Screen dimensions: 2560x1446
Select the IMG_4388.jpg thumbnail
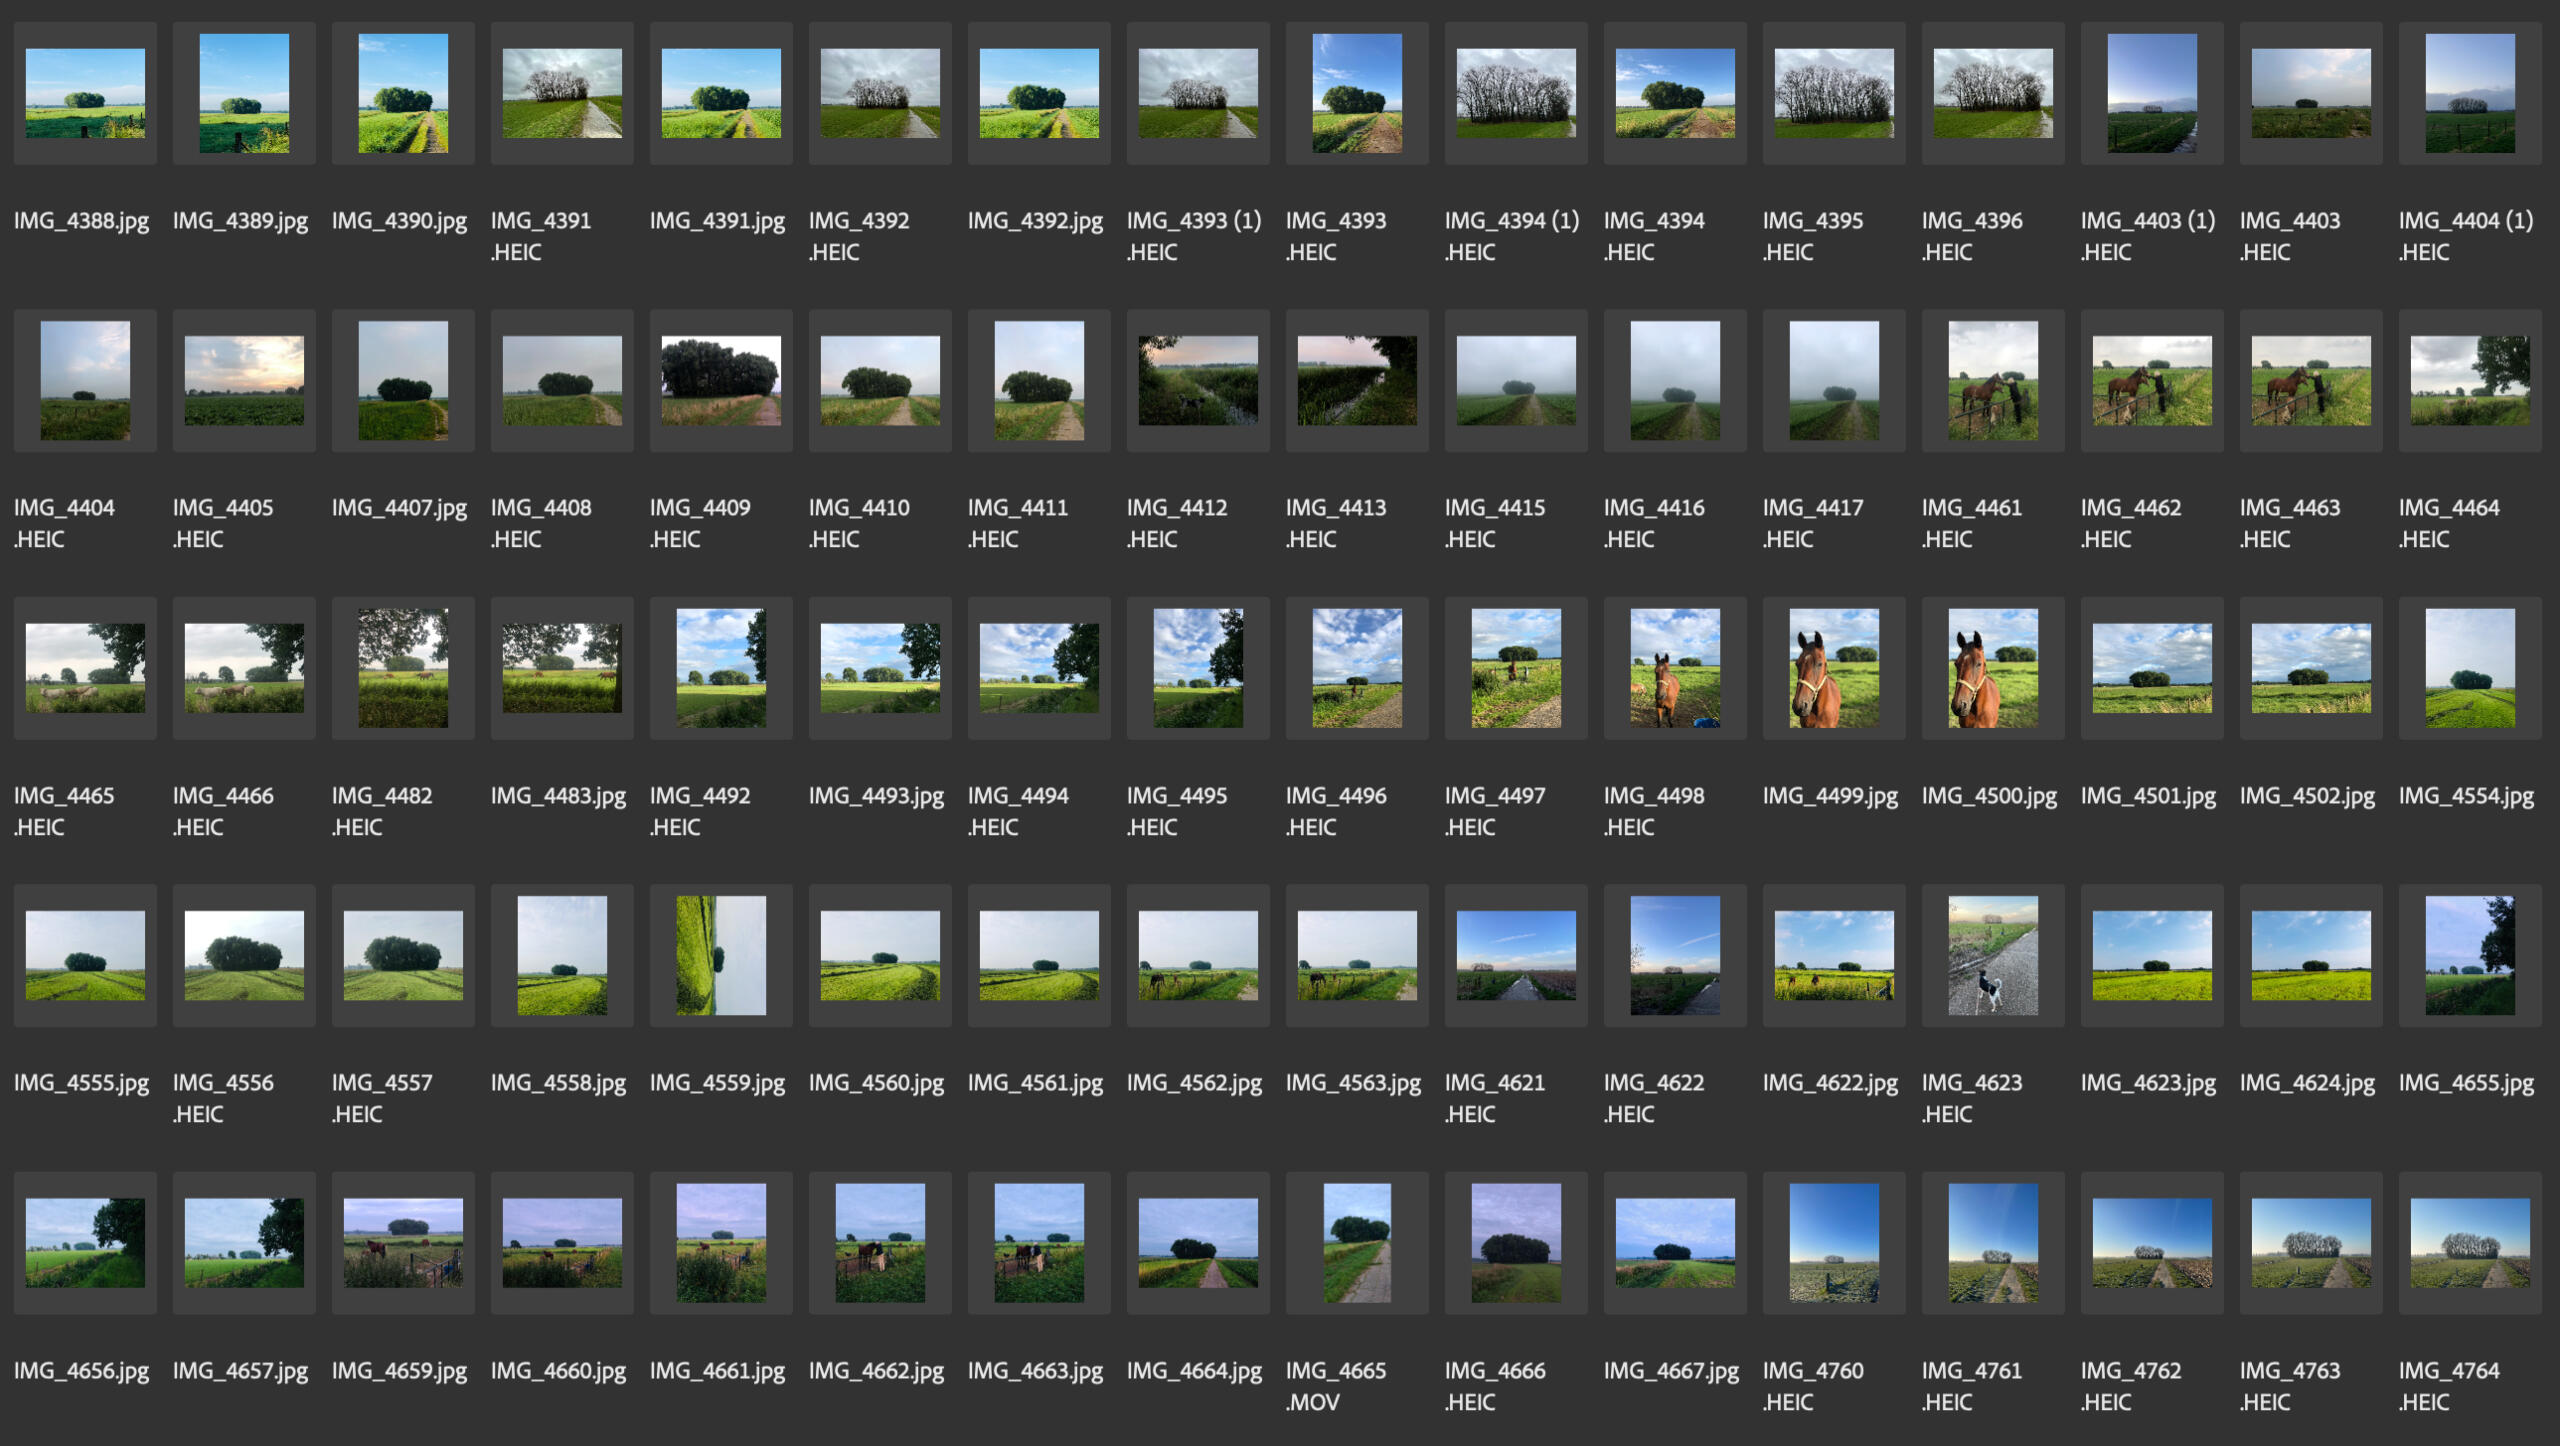[x=85, y=93]
